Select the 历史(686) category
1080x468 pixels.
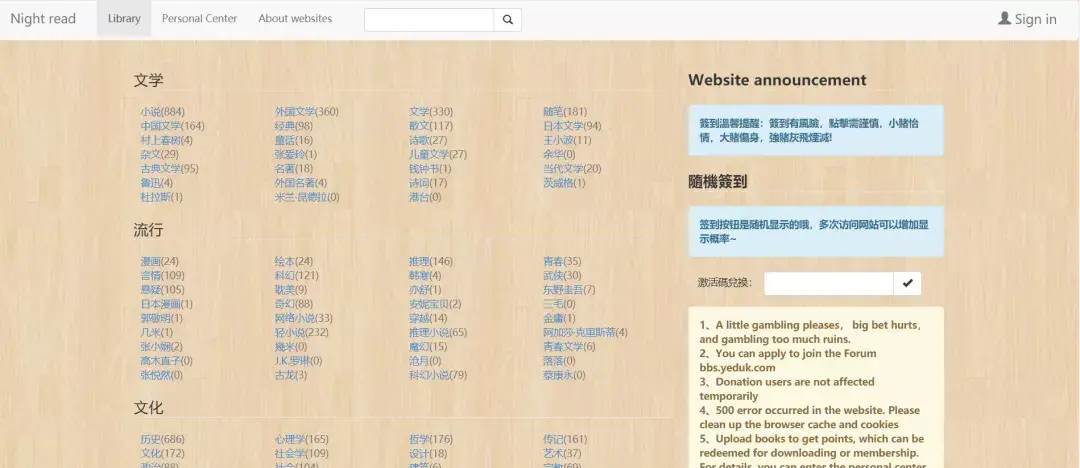pyautogui.click(x=162, y=439)
